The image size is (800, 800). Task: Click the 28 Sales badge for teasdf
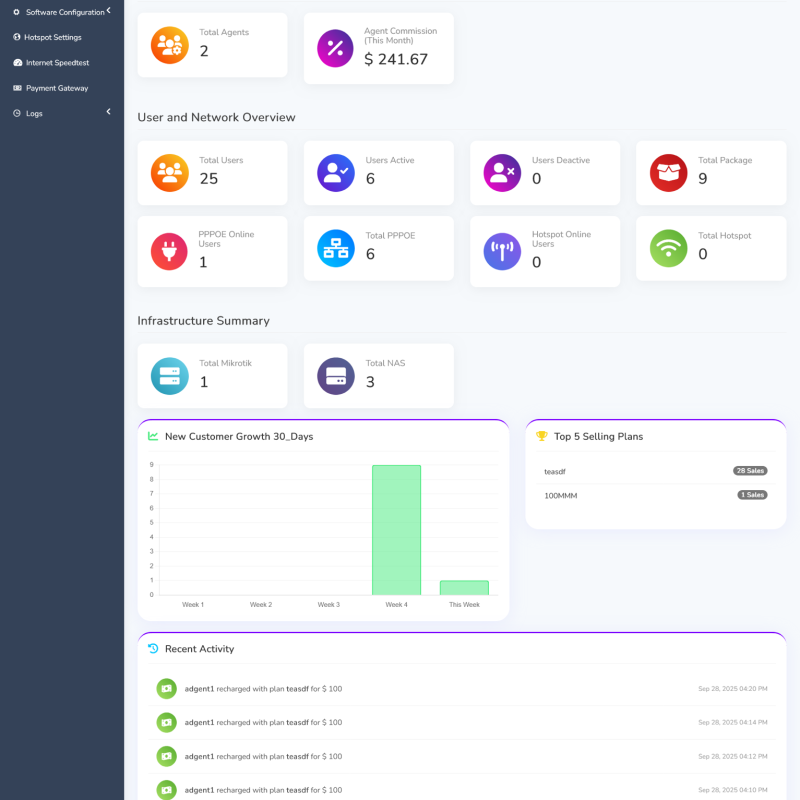(751, 470)
